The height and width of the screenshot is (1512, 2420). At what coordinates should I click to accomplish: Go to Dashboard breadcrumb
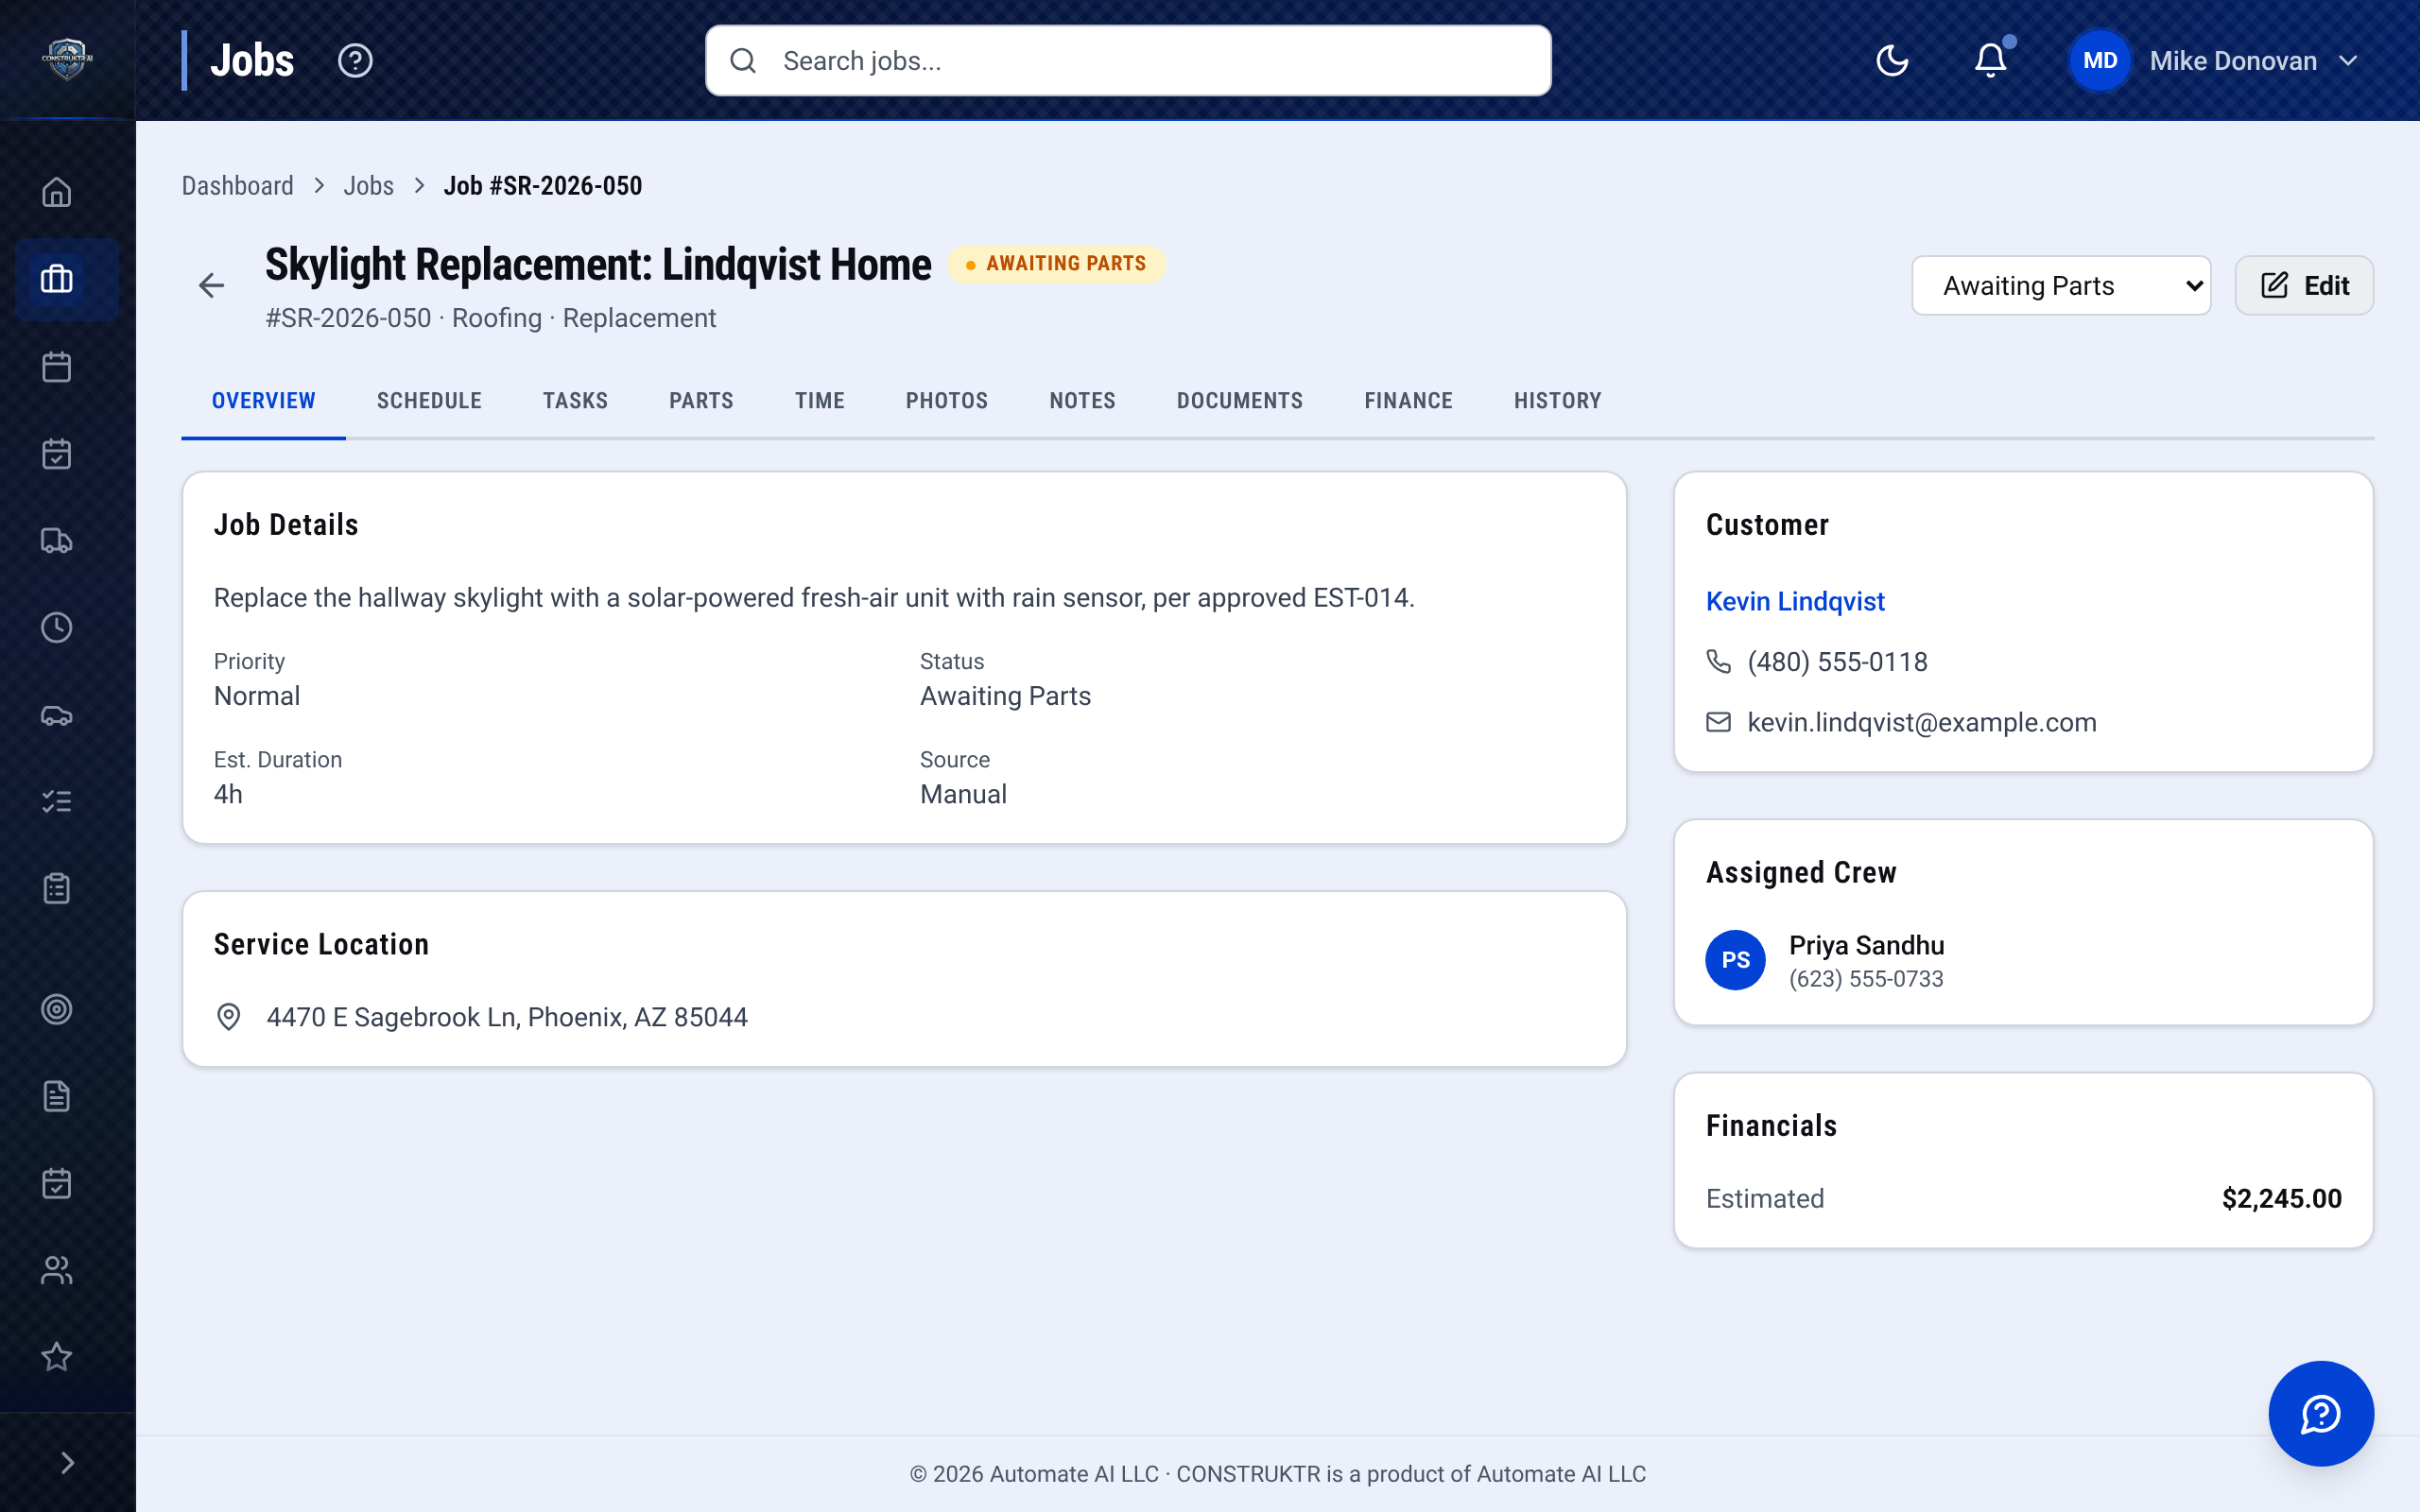[238, 186]
